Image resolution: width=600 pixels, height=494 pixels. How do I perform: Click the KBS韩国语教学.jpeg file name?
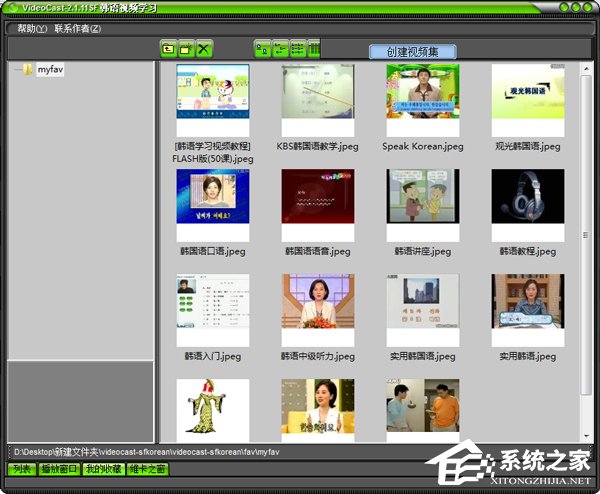(x=318, y=147)
